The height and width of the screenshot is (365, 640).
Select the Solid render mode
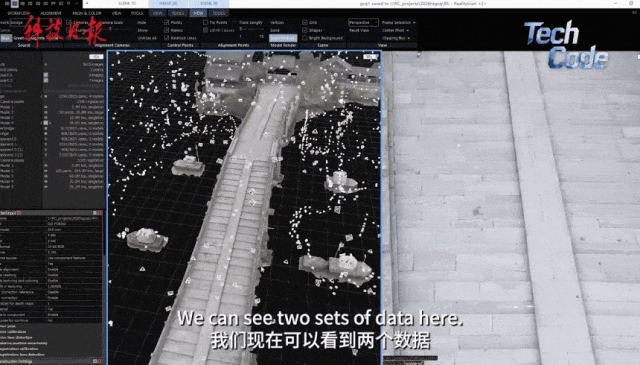click(x=275, y=30)
